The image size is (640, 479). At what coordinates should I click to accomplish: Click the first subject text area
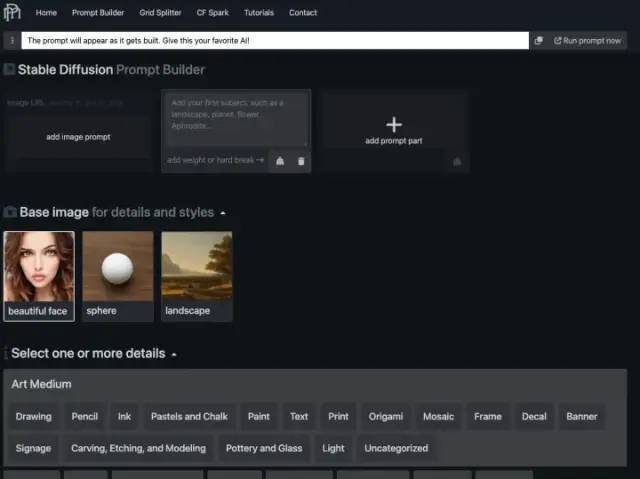point(236,119)
